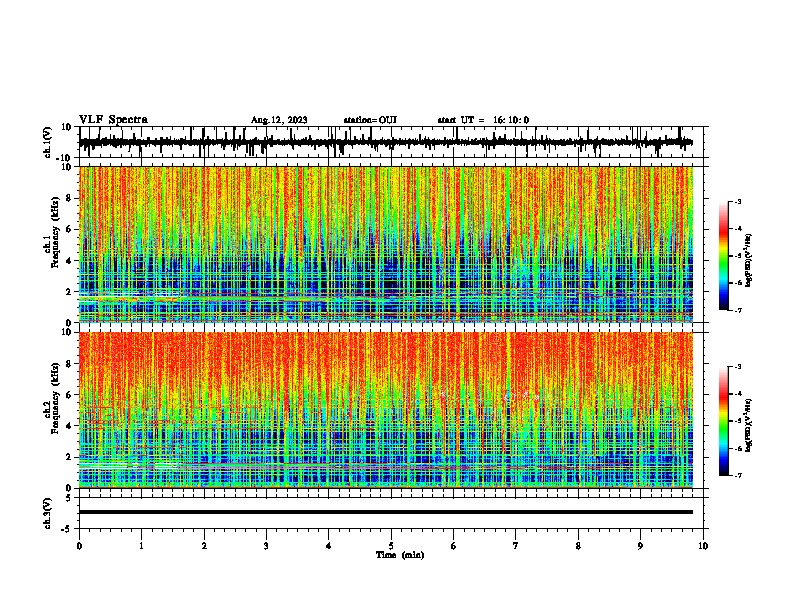This screenshot has height=612, width=792.
Task: Click the "station=OUI" label
Action: [x=370, y=120]
